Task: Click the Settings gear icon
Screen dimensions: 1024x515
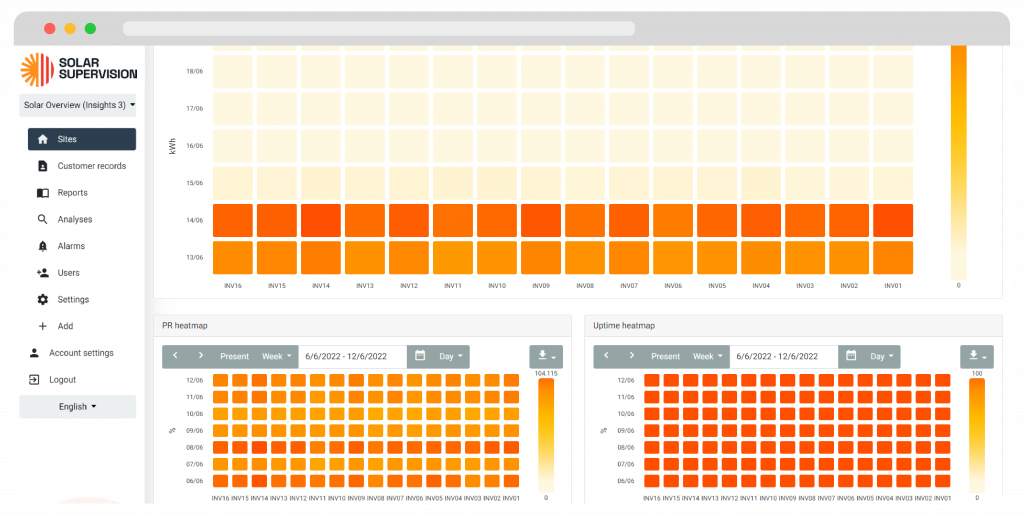Action: 42,300
